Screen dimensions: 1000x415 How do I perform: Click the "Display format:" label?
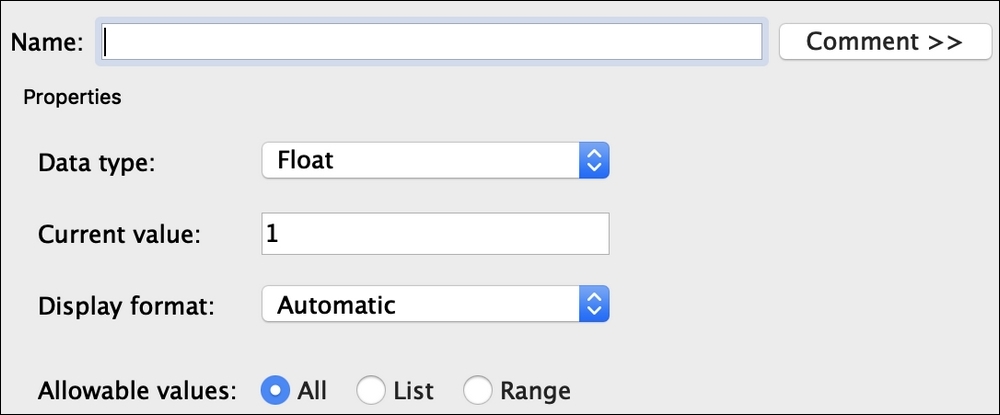point(127,307)
